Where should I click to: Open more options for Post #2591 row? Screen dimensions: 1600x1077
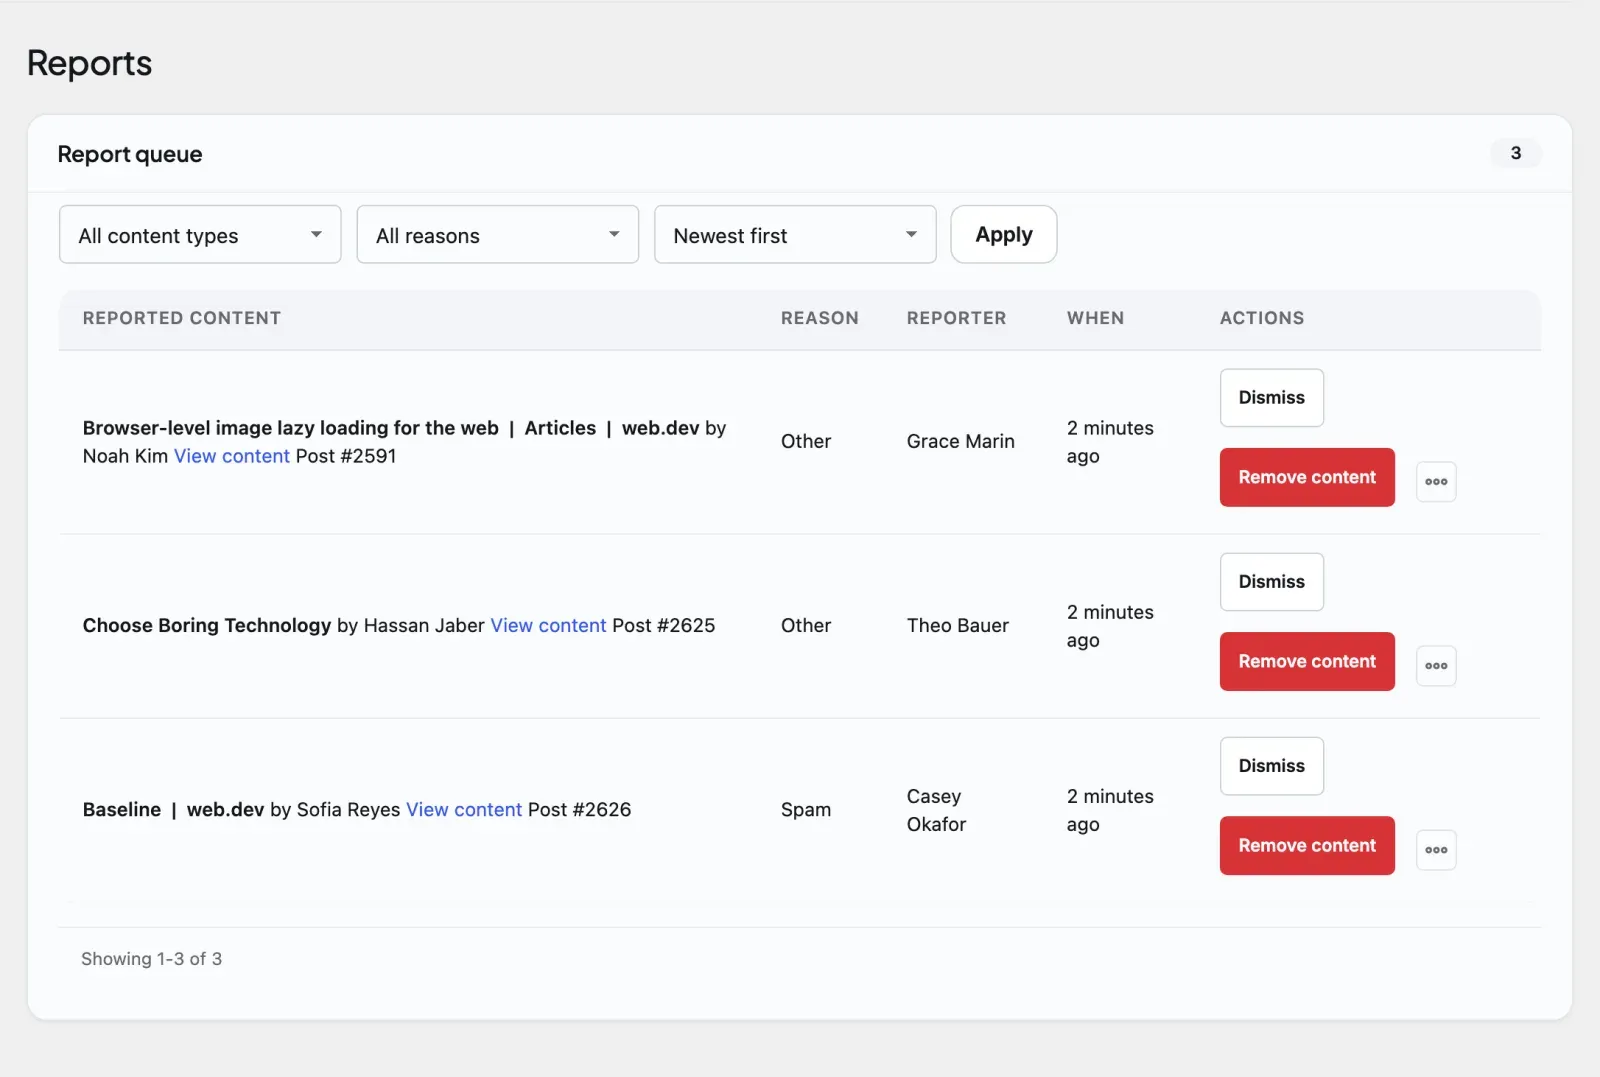(1436, 482)
